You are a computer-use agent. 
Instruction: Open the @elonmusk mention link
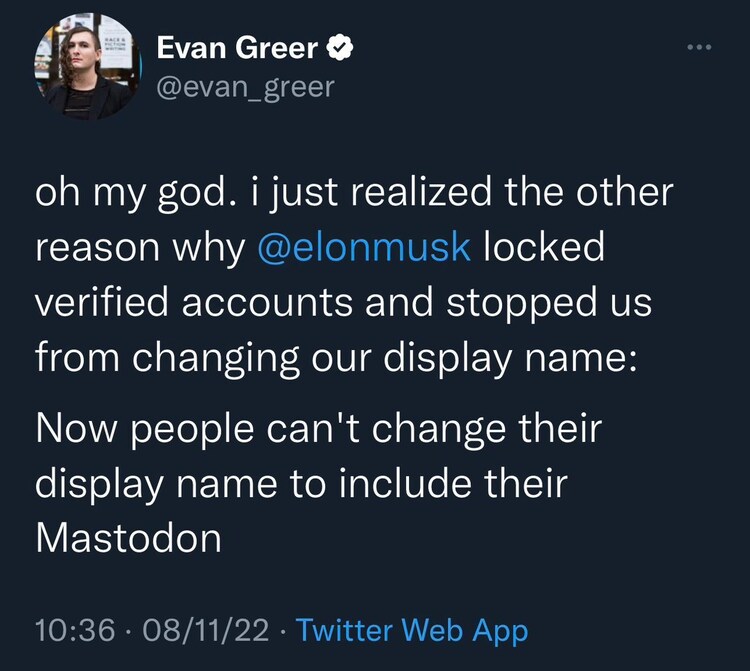point(364,247)
